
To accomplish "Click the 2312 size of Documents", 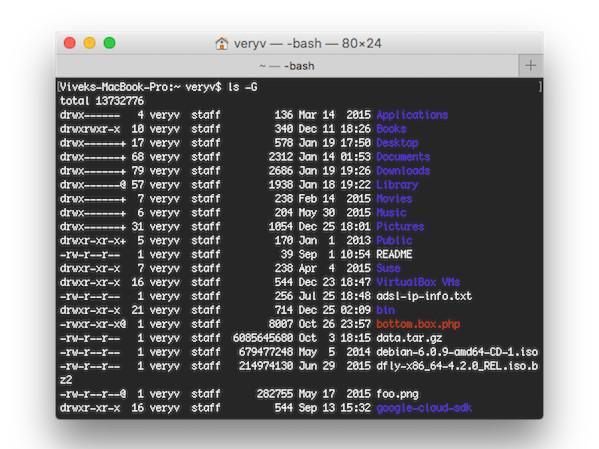I will click(x=281, y=157).
